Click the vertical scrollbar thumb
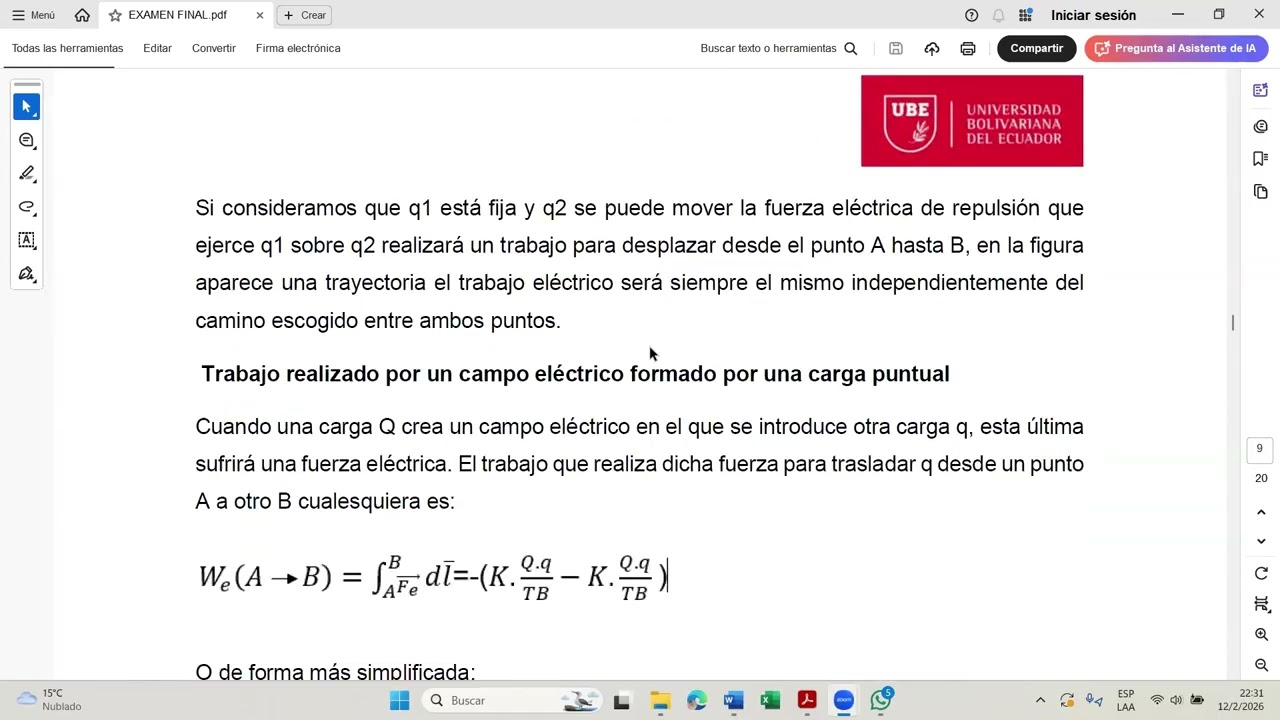The width and height of the screenshot is (1280, 720). pyautogui.click(x=1232, y=322)
